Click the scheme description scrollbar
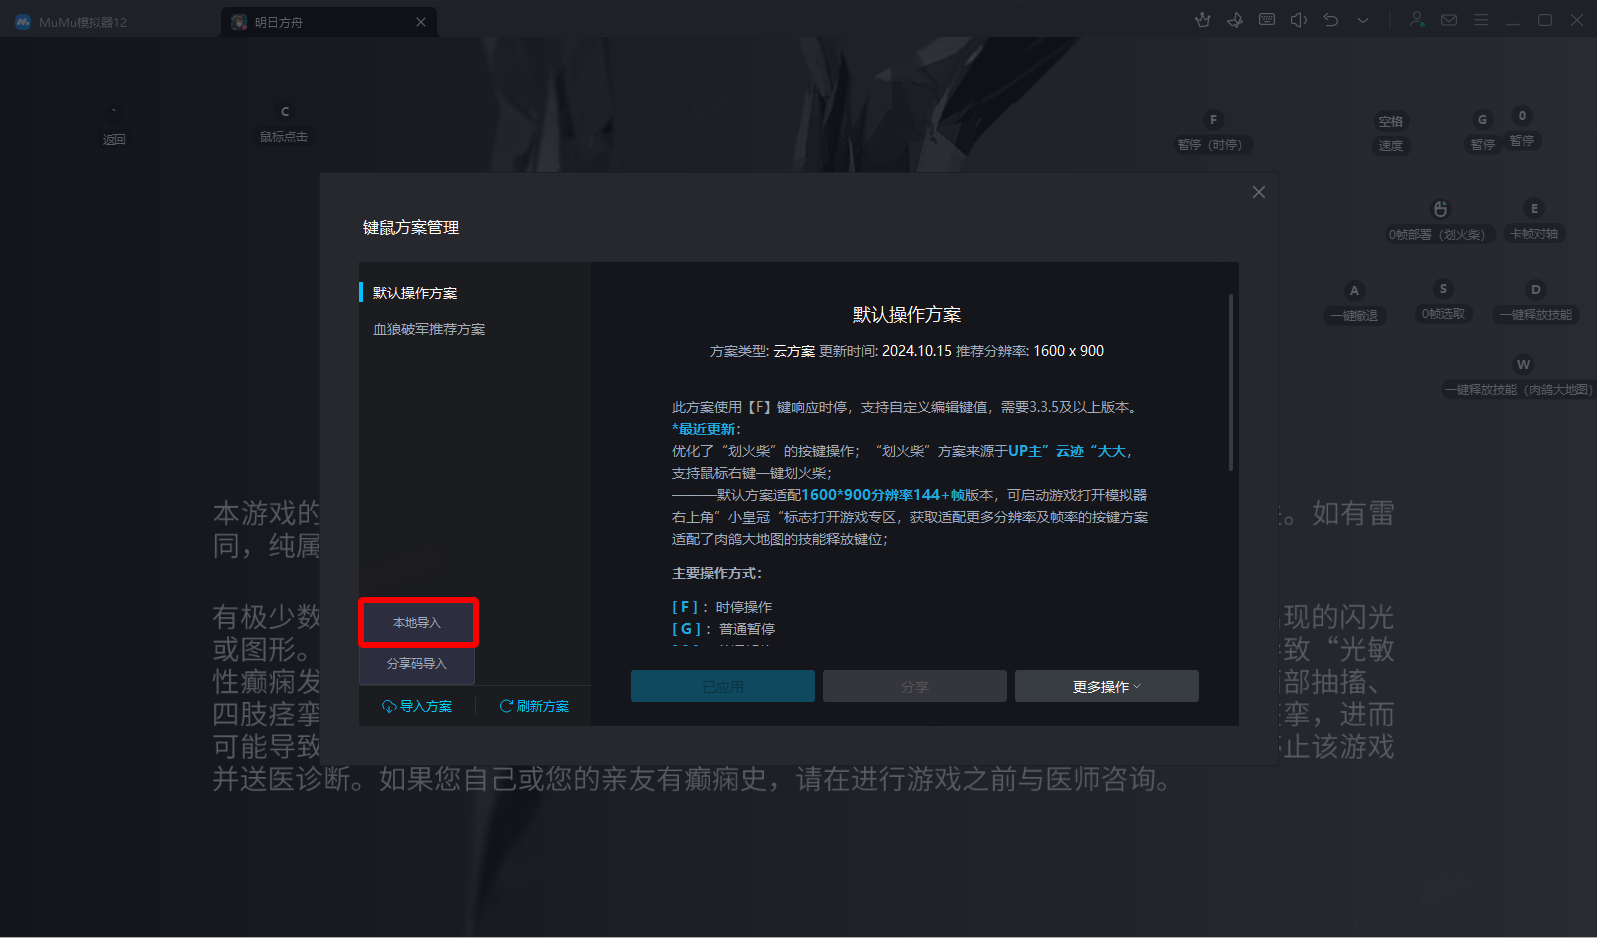This screenshot has height=938, width=1597. pyautogui.click(x=1231, y=382)
